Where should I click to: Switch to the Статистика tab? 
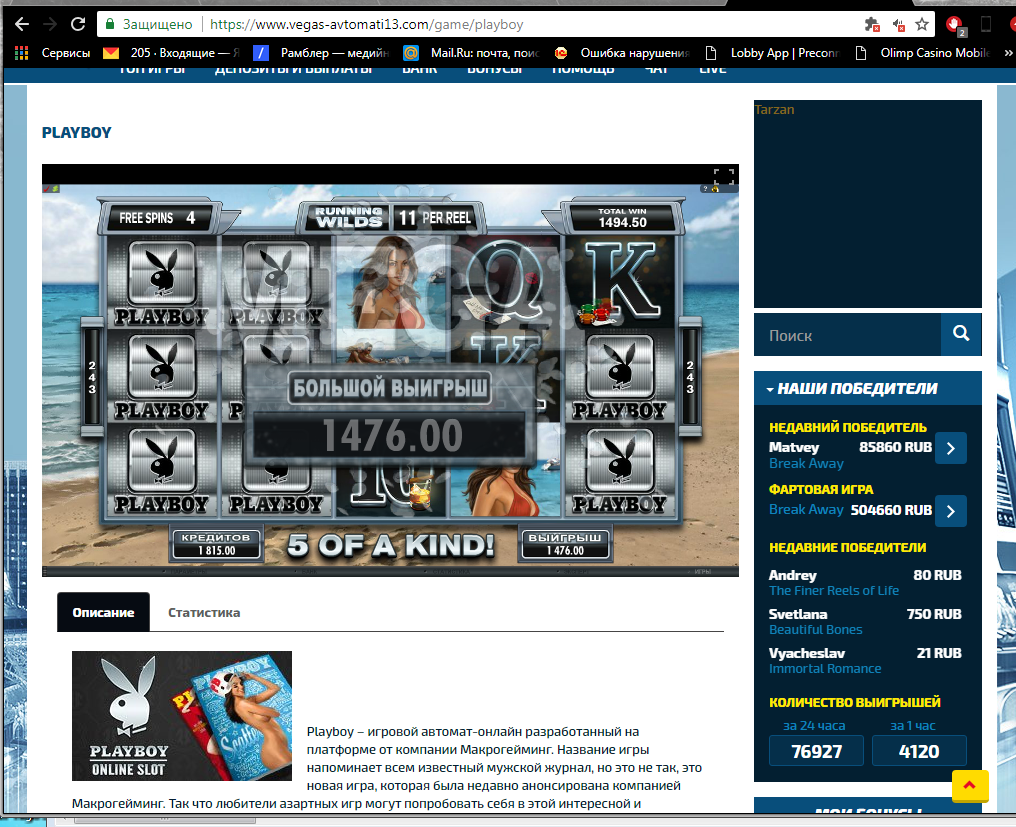pyautogui.click(x=204, y=612)
